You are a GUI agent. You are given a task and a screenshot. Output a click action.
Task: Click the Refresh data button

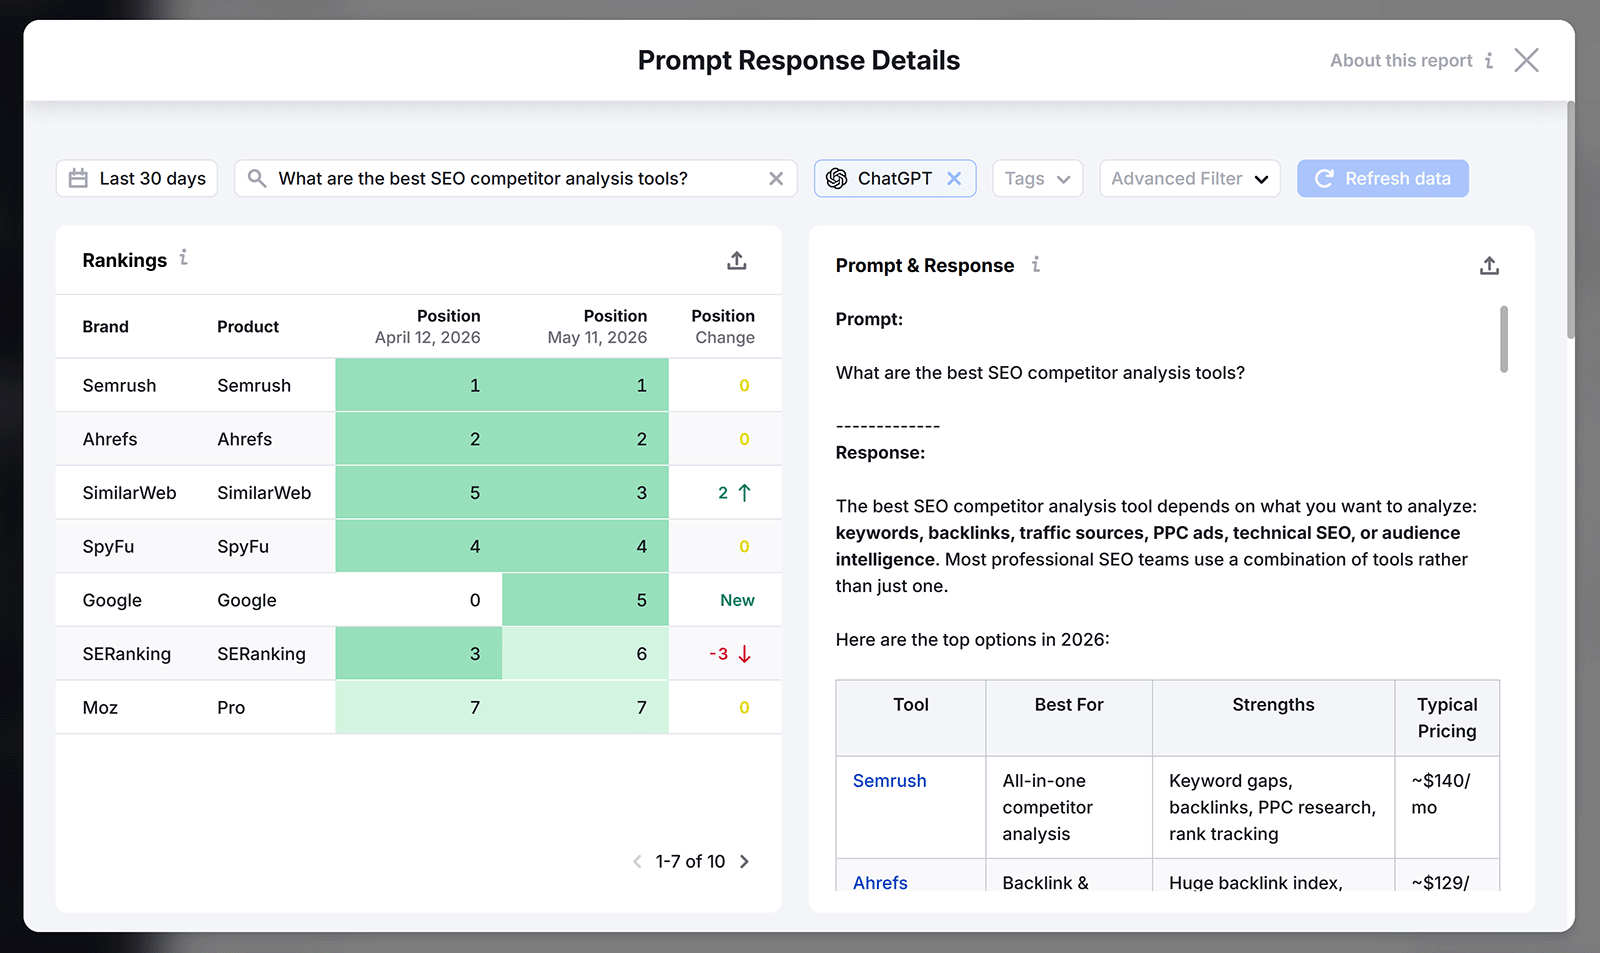coord(1383,179)
